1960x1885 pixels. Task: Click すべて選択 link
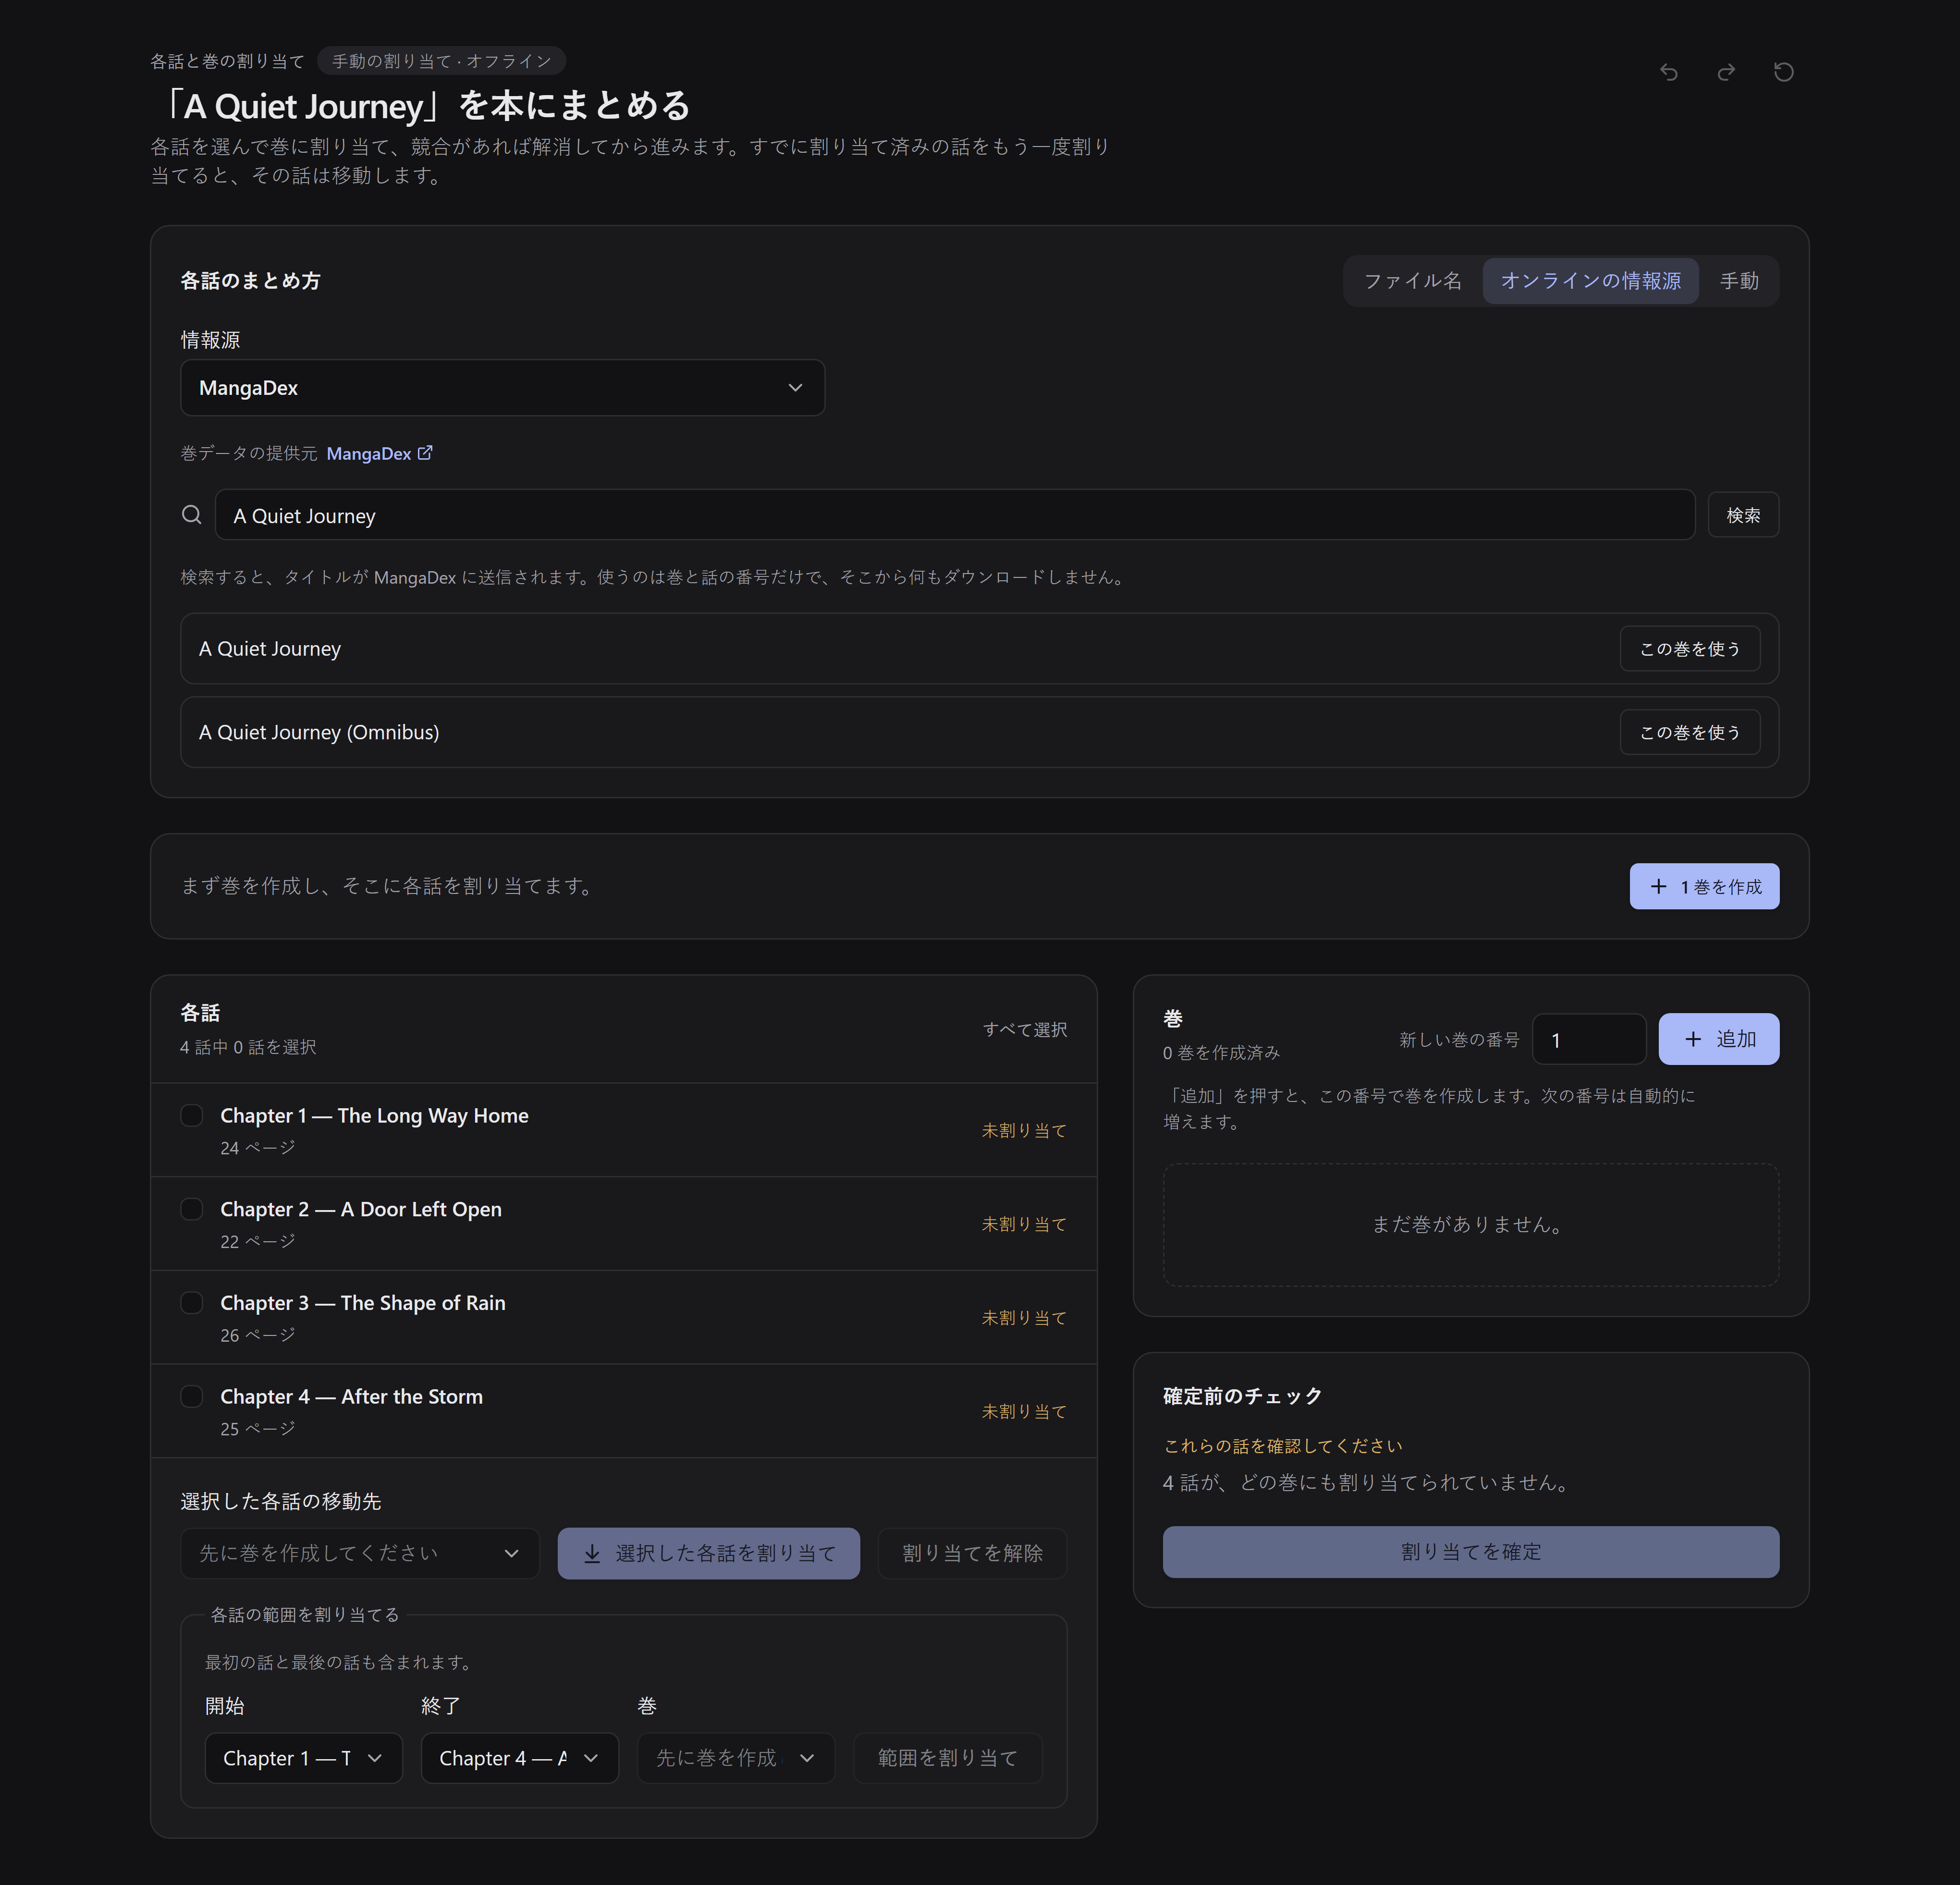coord(1024,1029)
